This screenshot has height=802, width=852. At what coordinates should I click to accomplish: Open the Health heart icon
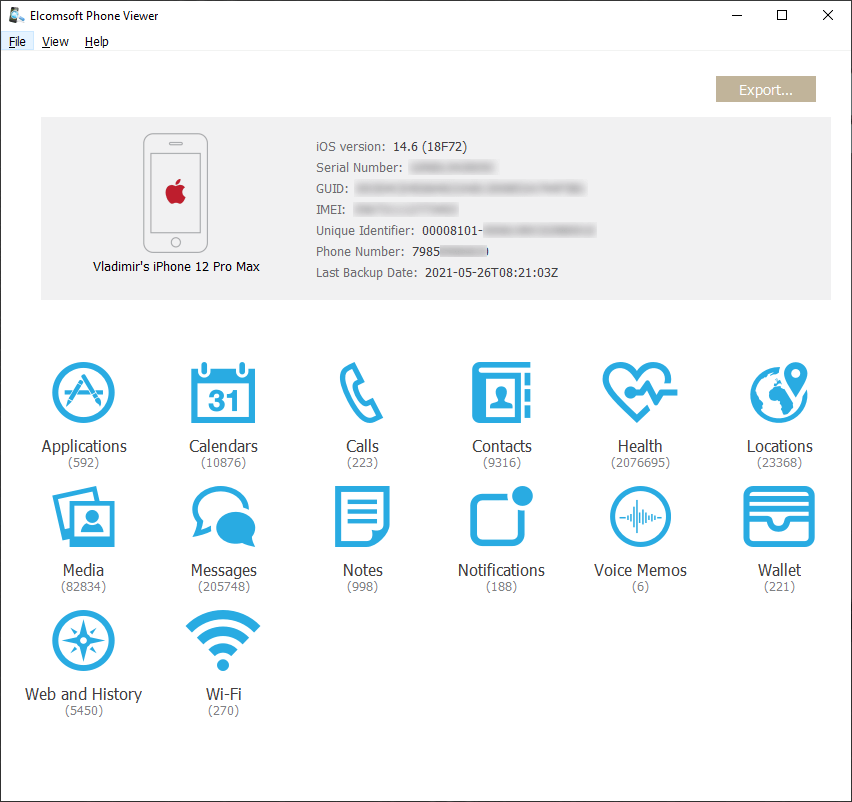coord(640,392)
